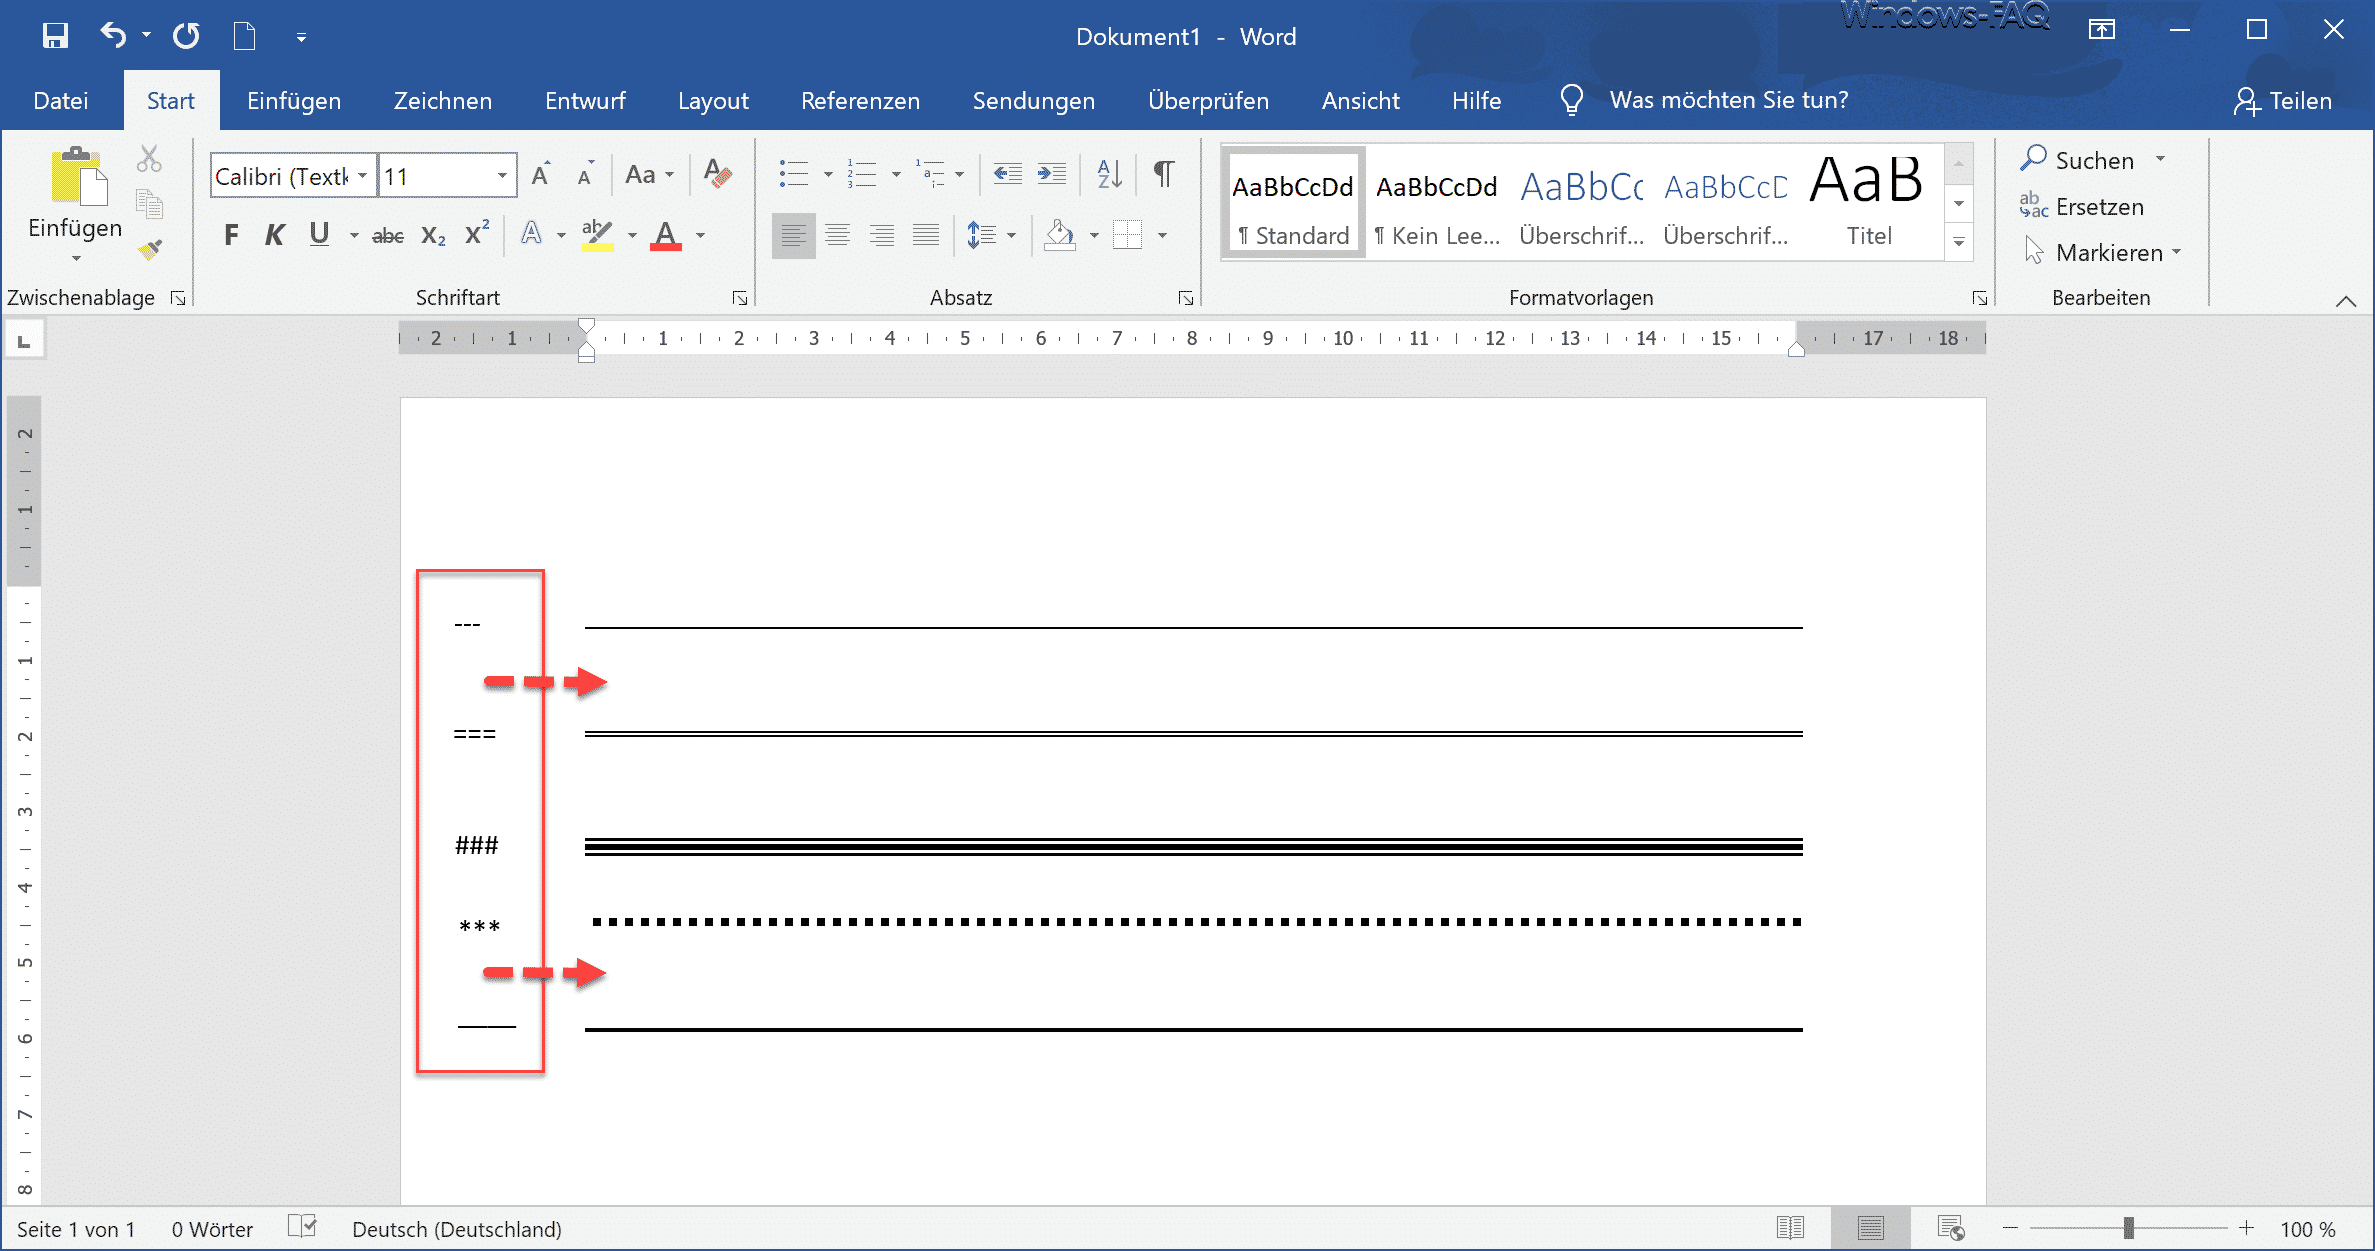Click the increase indent icon
Screen dimensions: 2375x1251
1051,175
